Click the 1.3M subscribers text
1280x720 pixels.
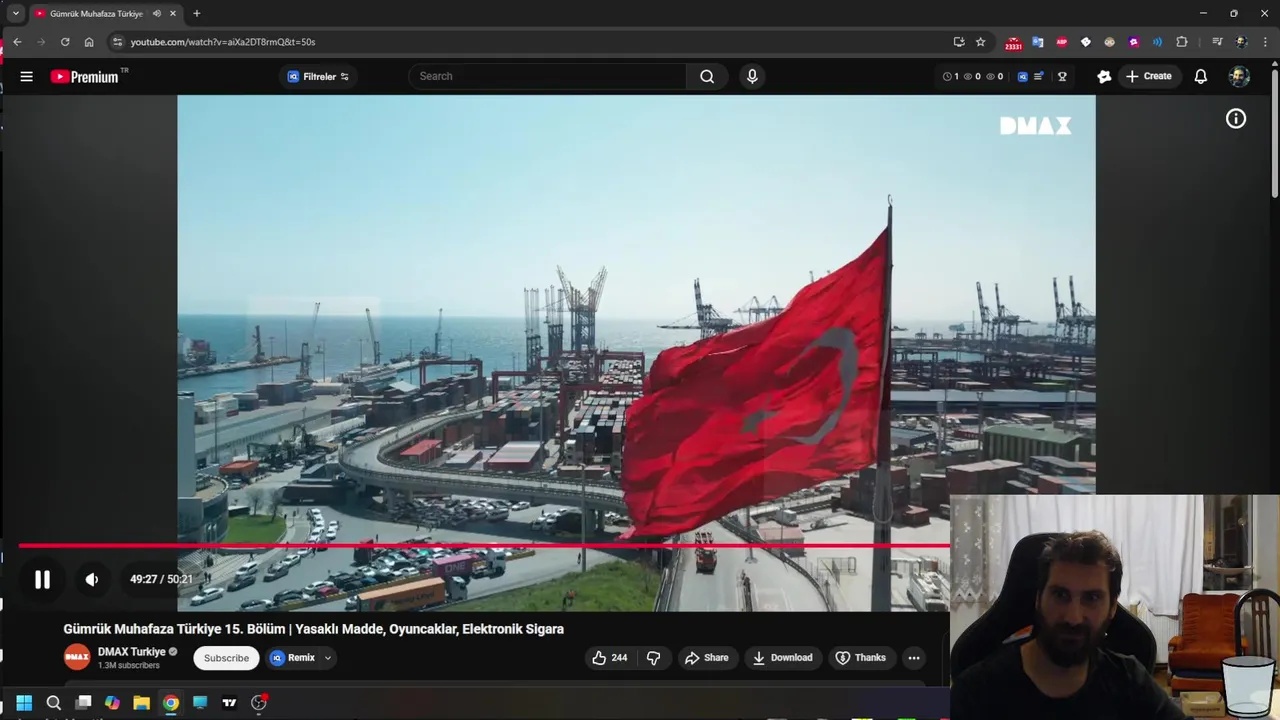pyautogui.click(x=129, y=666)
